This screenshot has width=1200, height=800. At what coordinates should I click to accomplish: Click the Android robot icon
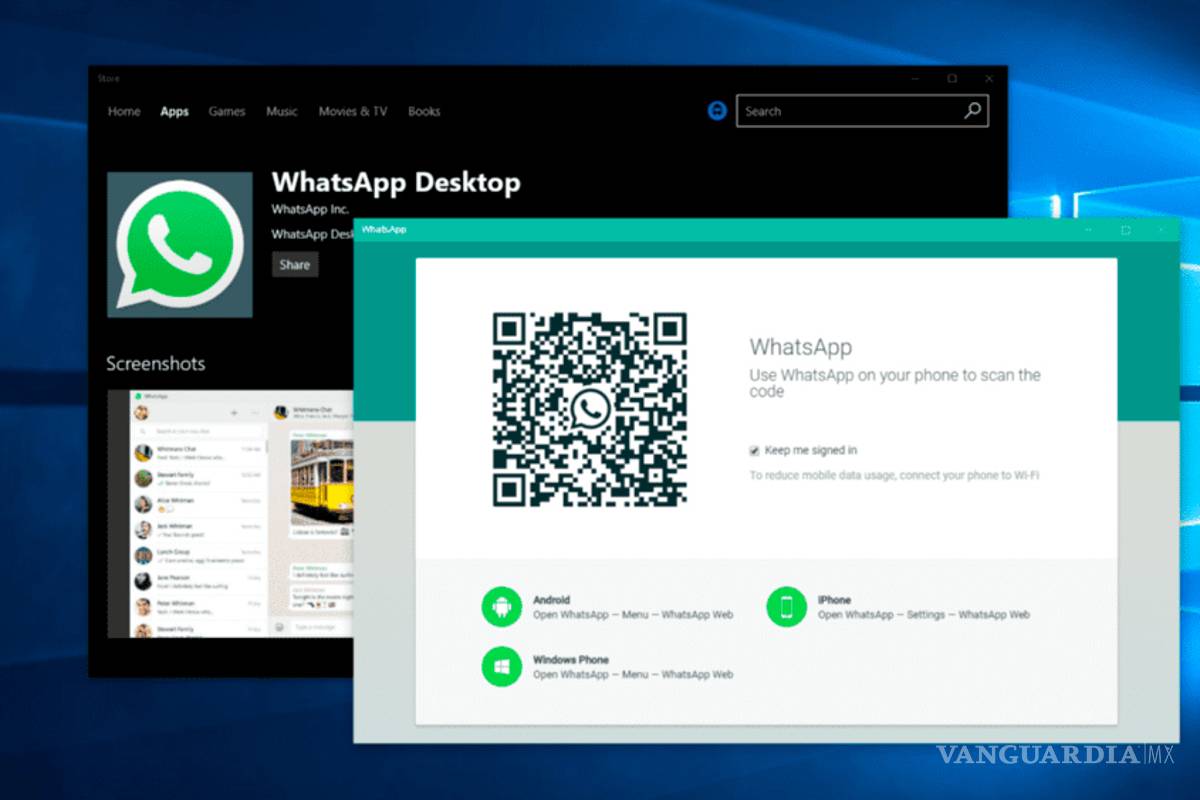coord(500,606)
